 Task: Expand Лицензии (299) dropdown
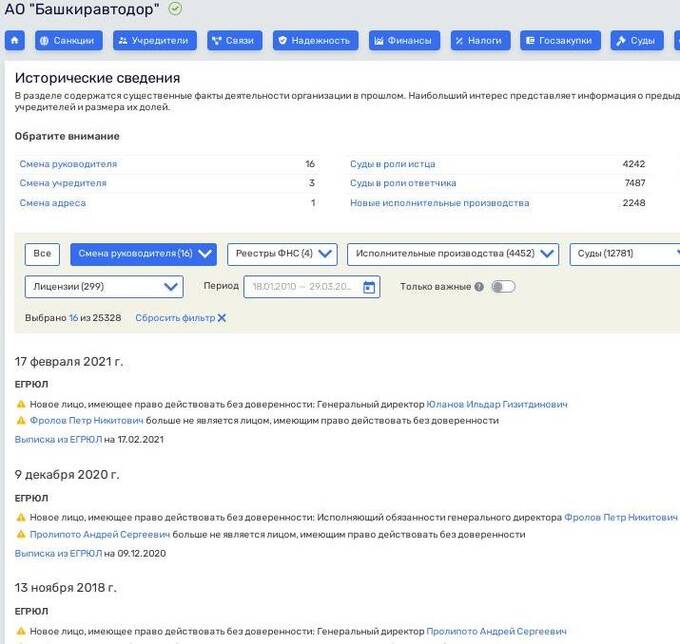[104, 287]
